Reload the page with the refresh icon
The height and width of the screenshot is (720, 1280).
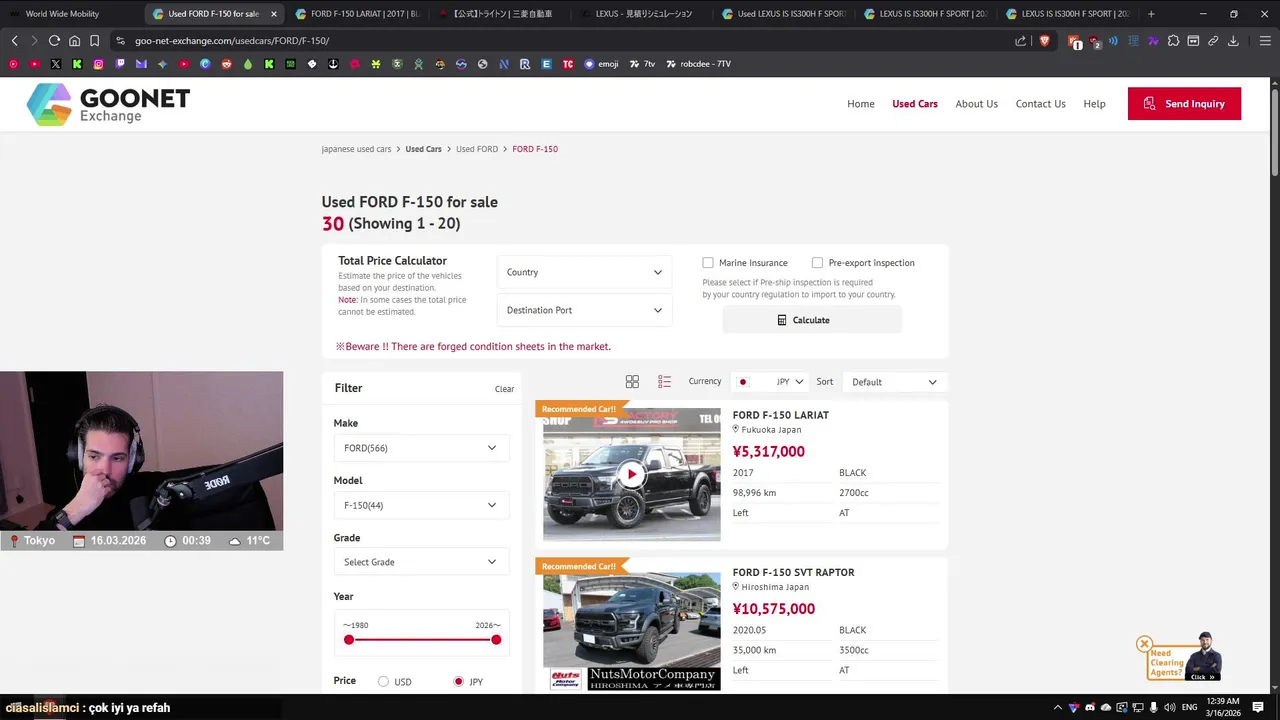[54, 41]
